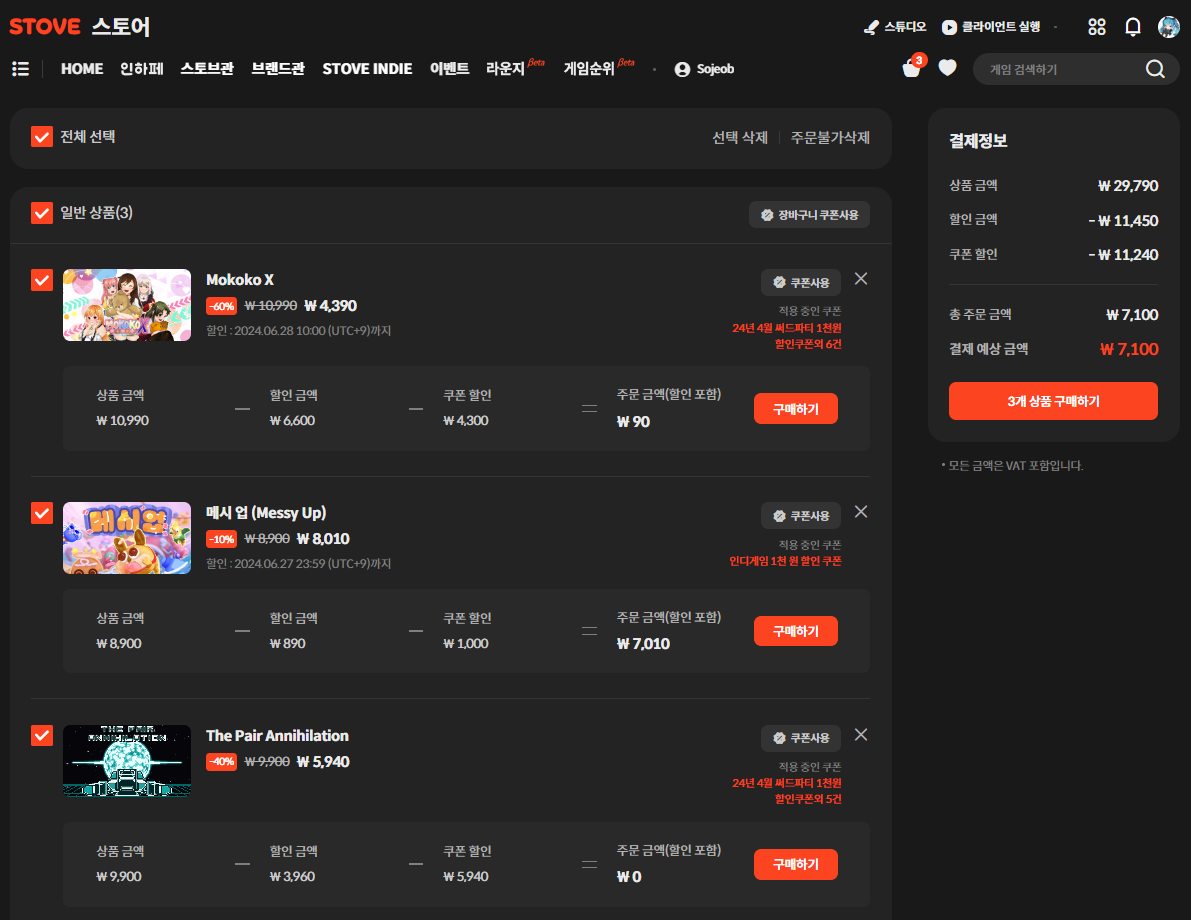The image size is (1191, 920).
Task: Click 구매하기 for Mokoko X
Action: pos(795,409)
